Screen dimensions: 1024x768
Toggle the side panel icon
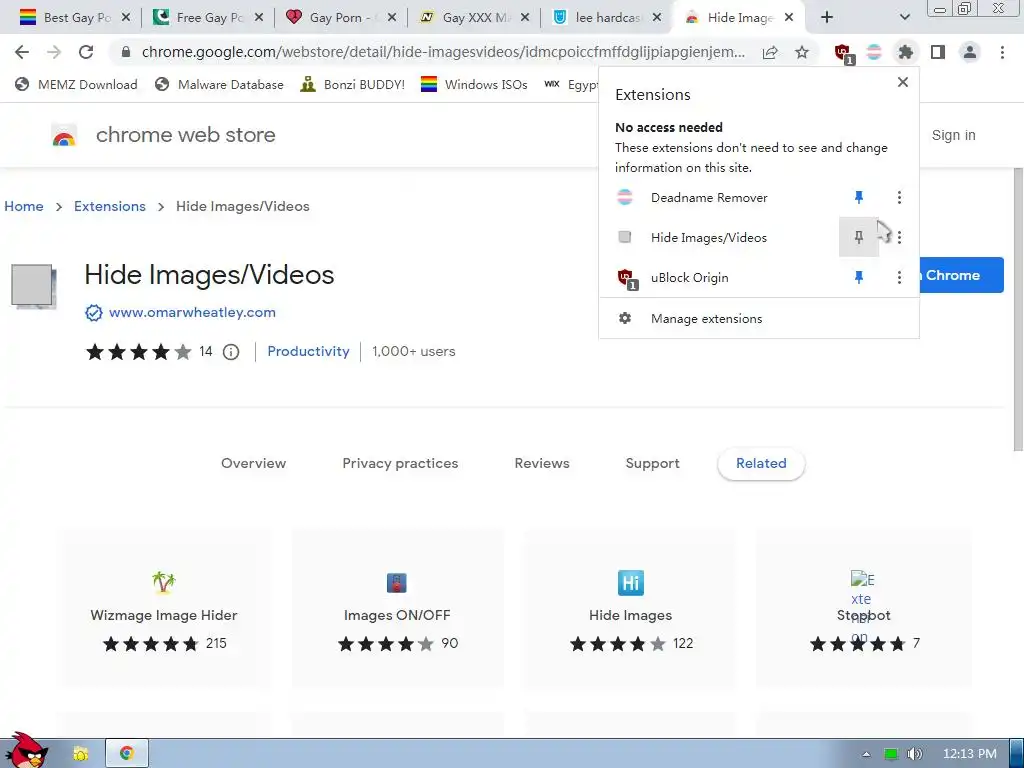coord(938,52)
